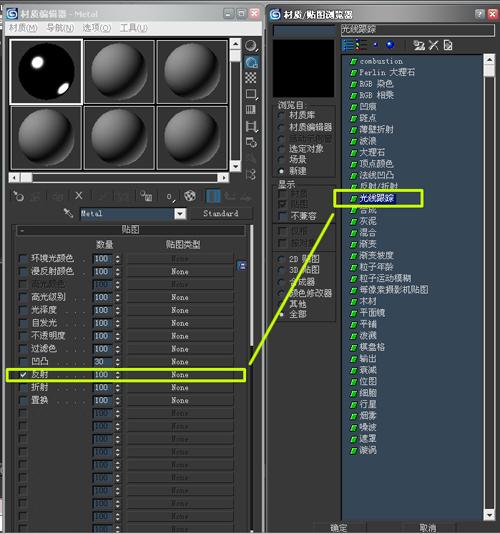Open the Material/Map Navigator icon

coord(251,175)
